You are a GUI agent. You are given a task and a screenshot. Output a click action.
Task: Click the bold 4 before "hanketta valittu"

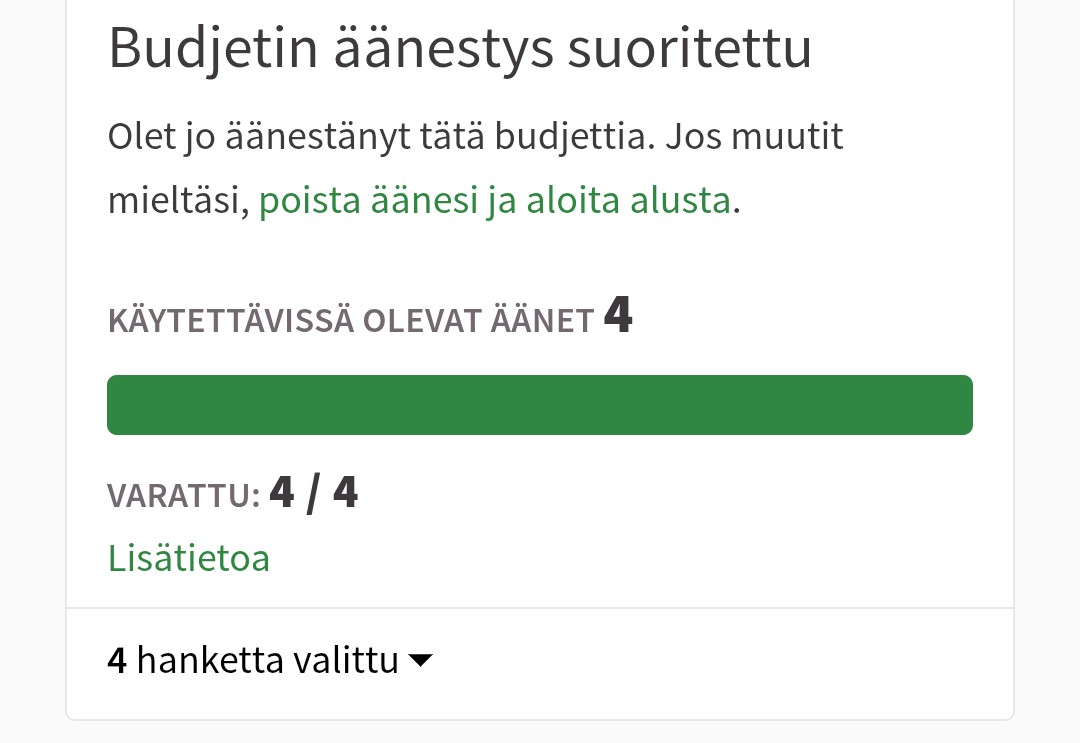[117, 661]
